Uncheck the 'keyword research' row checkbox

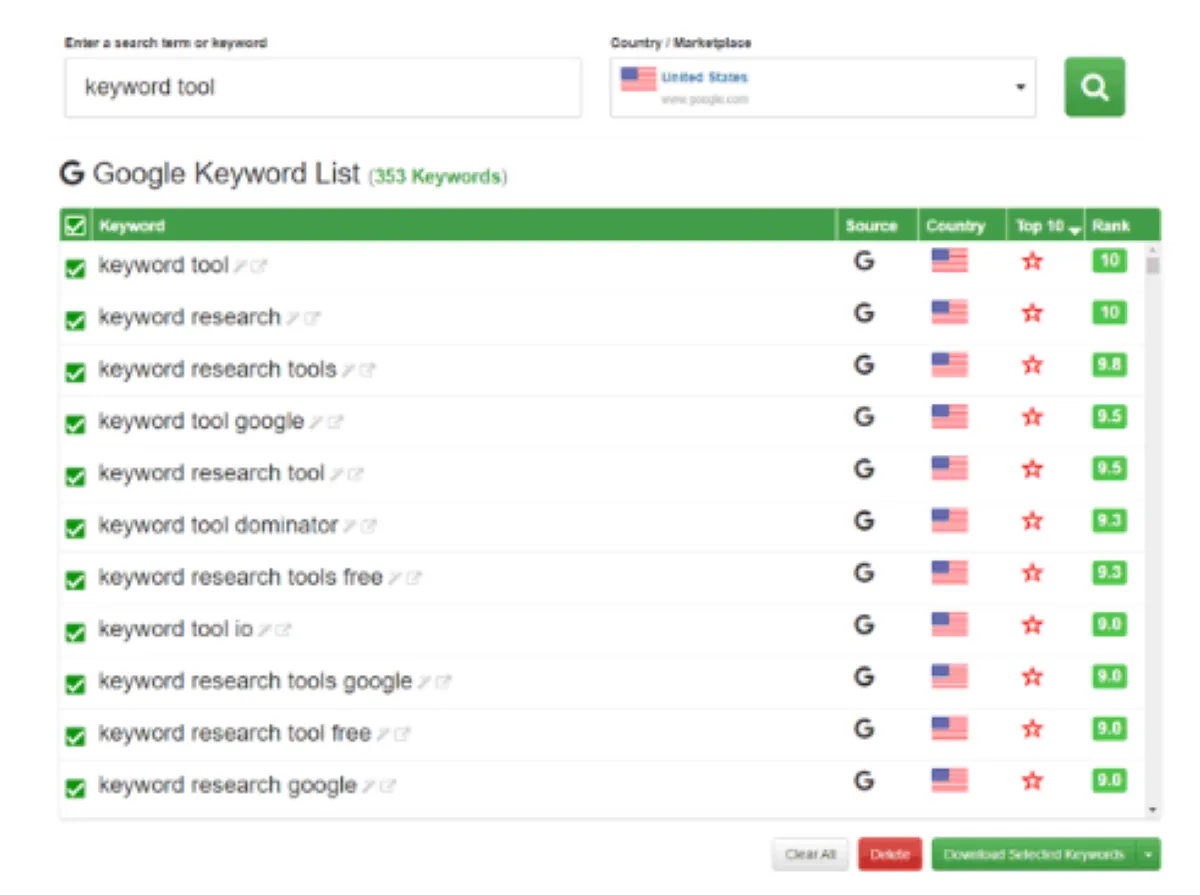[x=75, y=321]
